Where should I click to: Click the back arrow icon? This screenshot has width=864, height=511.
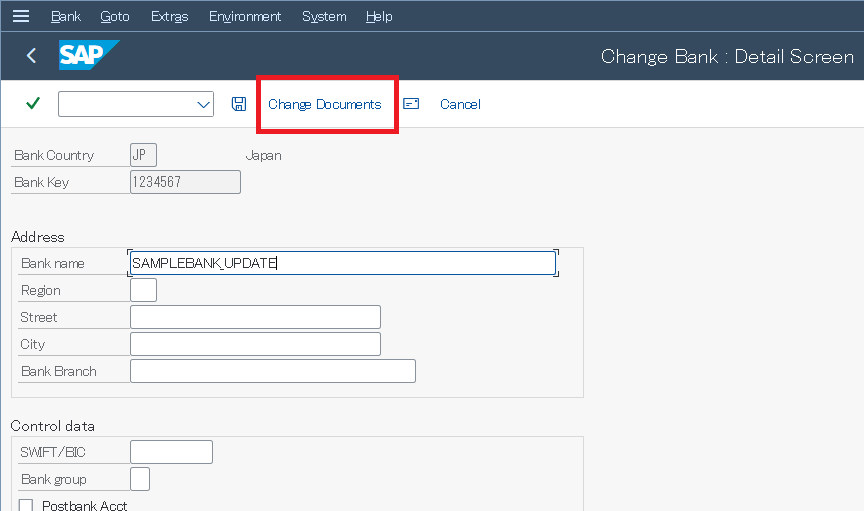tap(31, 55)
